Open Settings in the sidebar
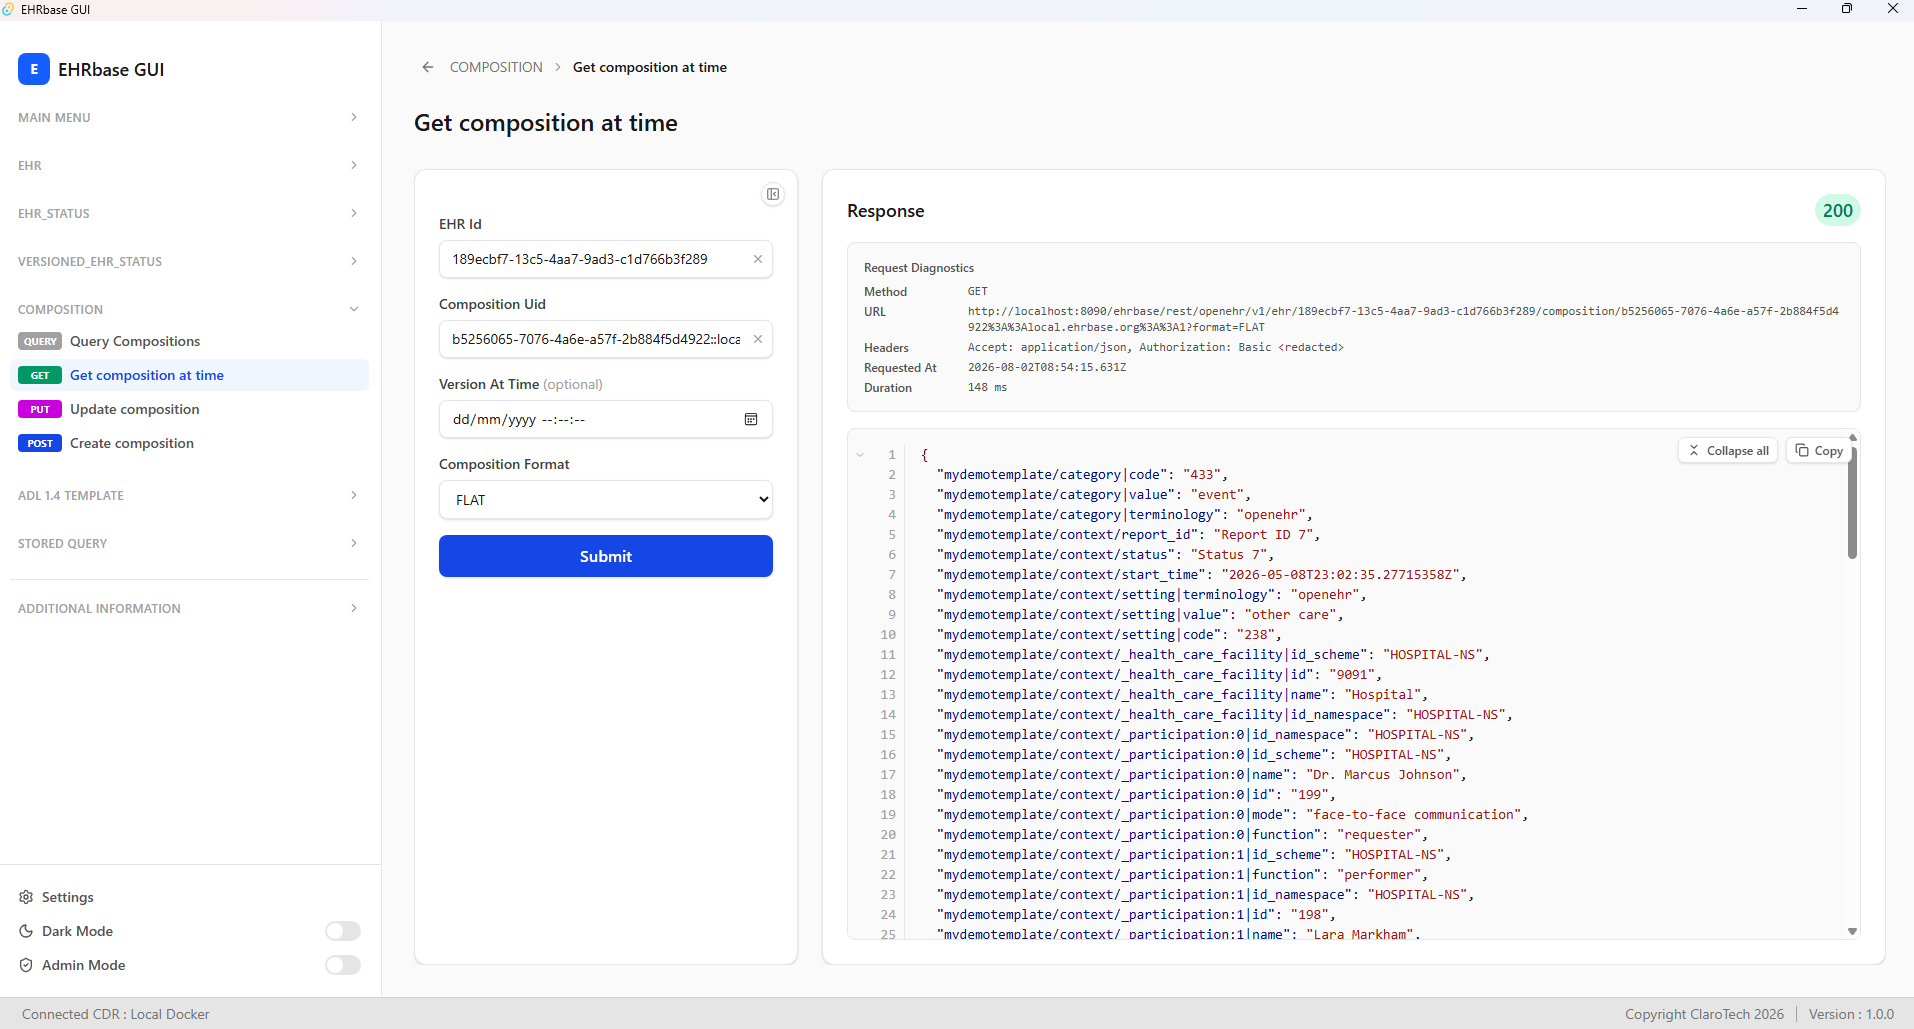This screenshot has height=1029, width=1914. (x=67, y=897)
